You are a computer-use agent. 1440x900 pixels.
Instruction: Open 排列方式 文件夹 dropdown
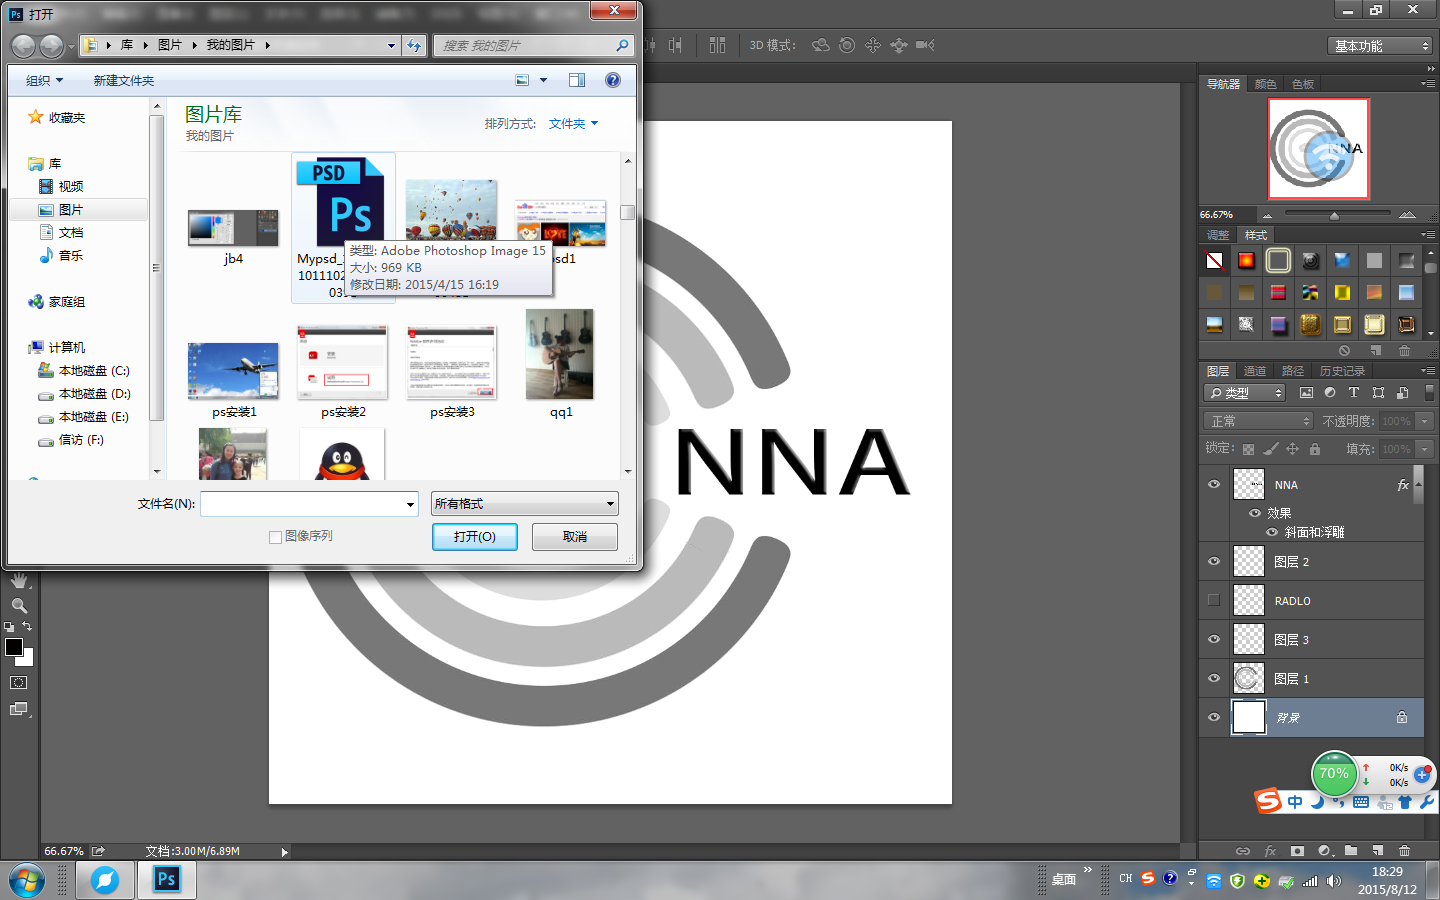tap(573, 124)
